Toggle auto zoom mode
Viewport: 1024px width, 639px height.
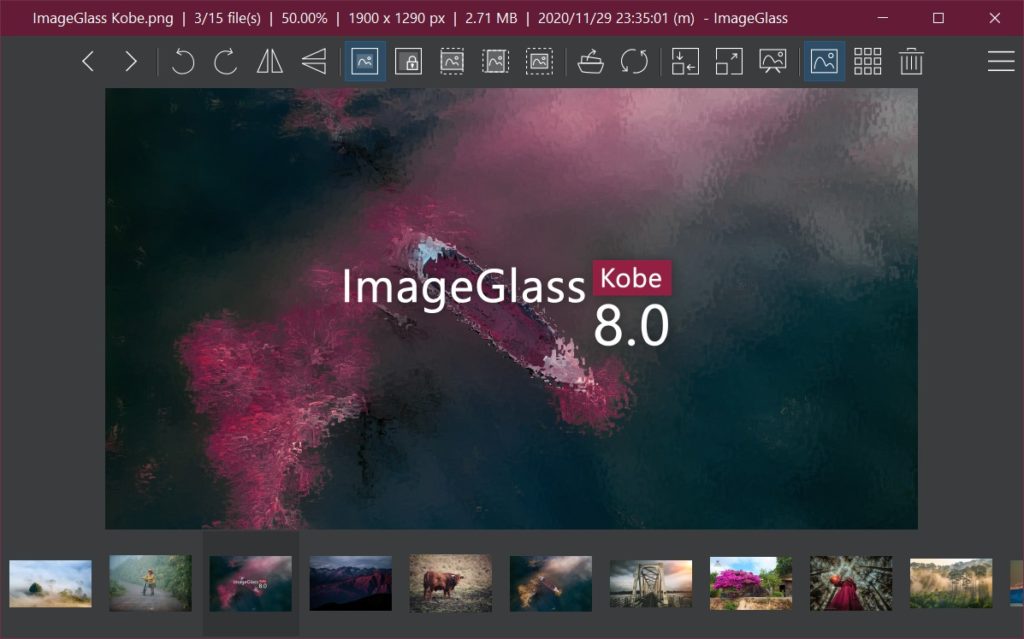pos(364,61)
